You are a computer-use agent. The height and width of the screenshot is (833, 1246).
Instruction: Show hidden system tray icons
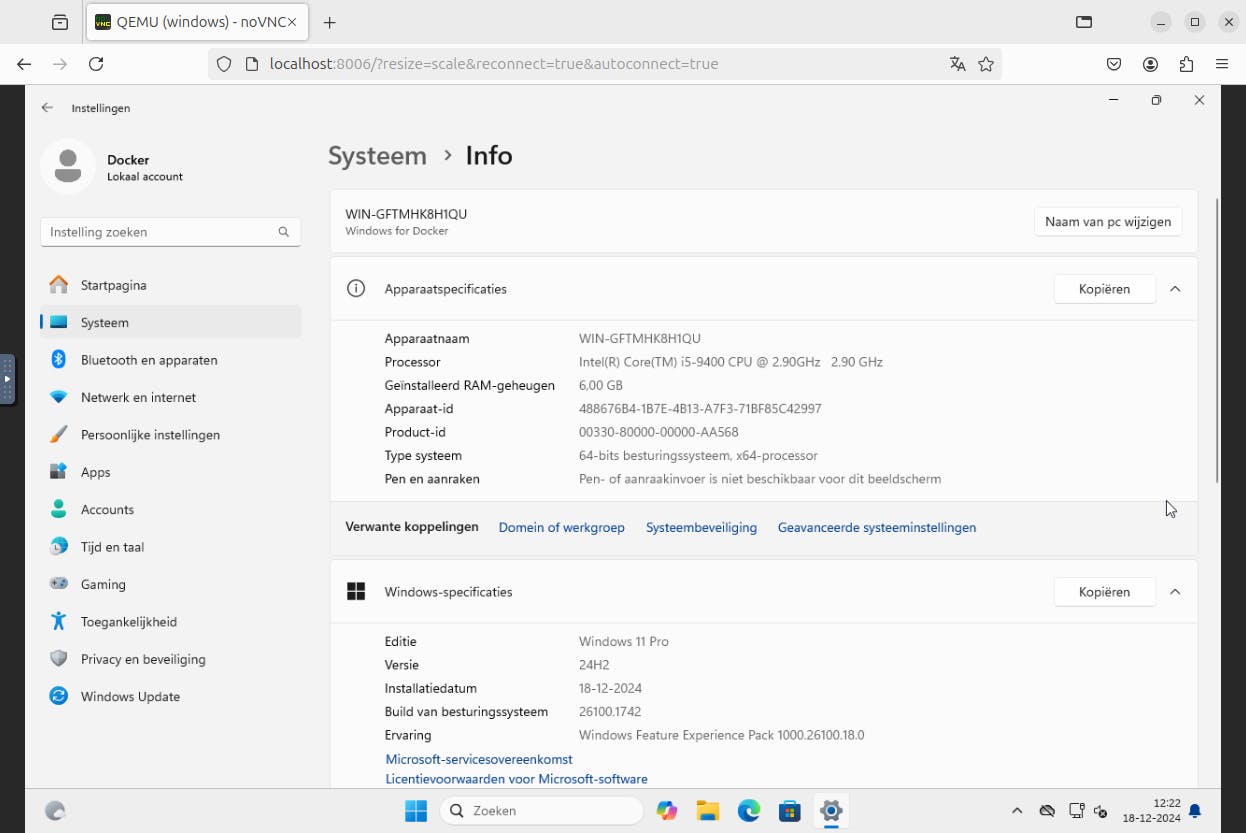pos(1017,811)
